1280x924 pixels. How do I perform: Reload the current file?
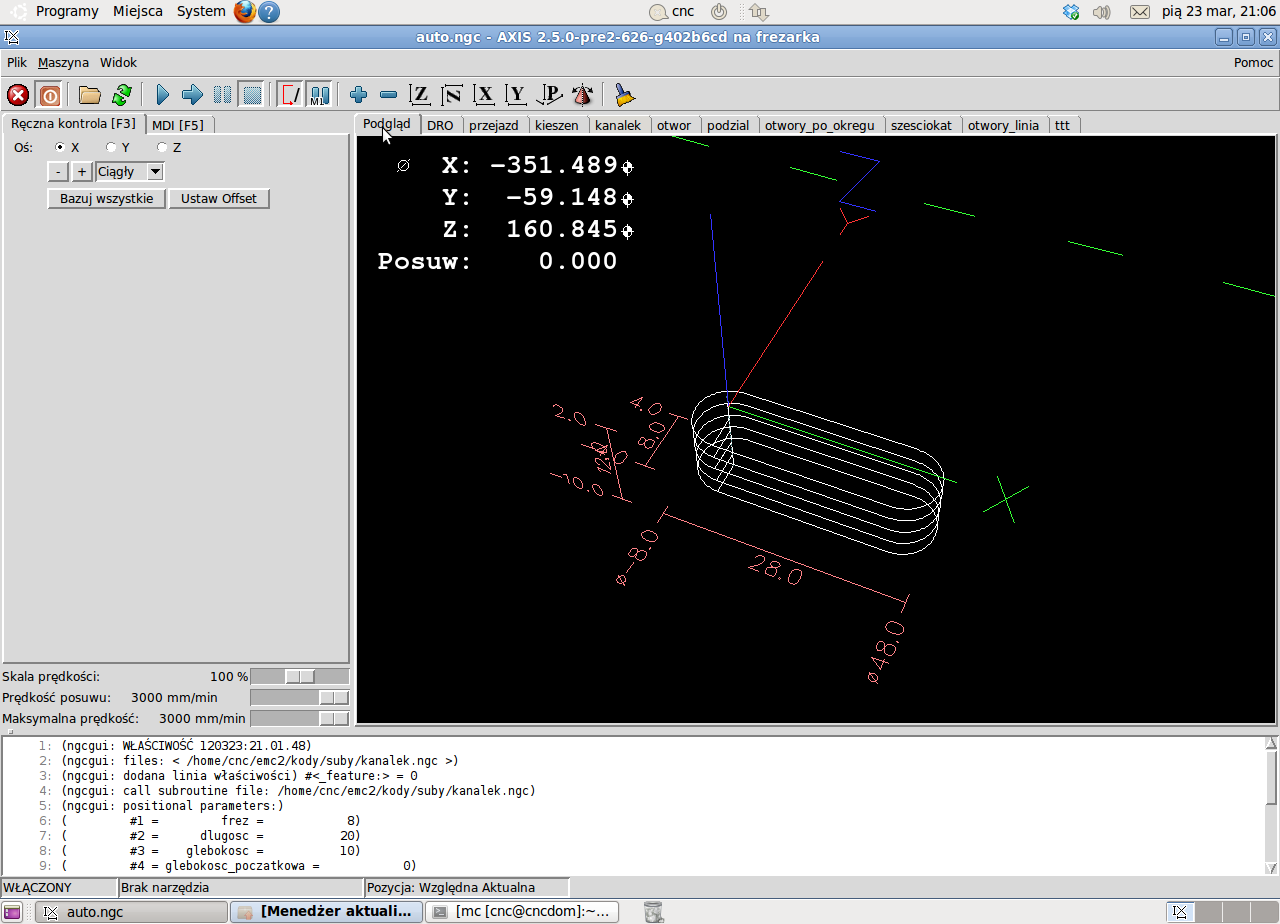[x=121, y=95]
